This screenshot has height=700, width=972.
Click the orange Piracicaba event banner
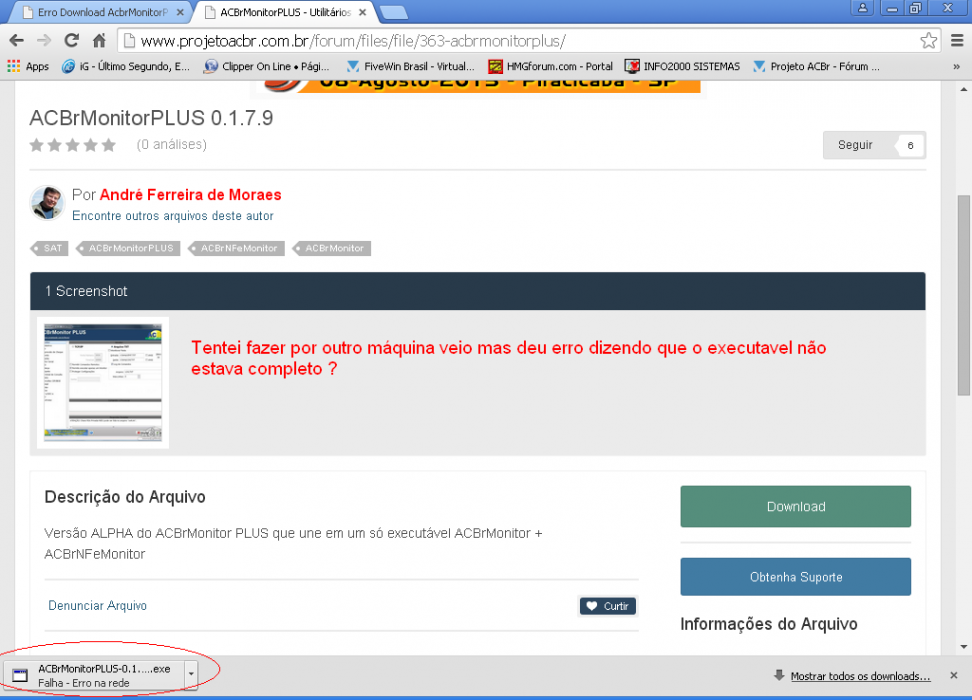(x=477, y=86)
